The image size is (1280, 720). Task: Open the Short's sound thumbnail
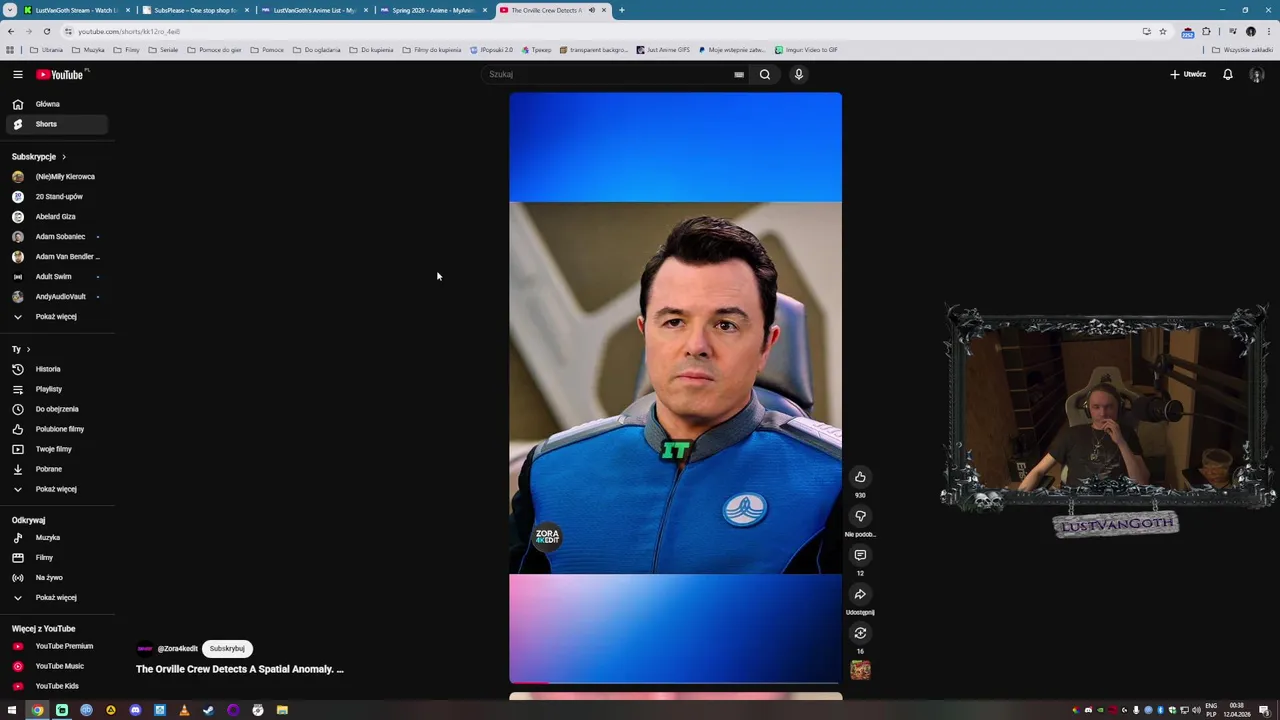[x=860, y=670]
